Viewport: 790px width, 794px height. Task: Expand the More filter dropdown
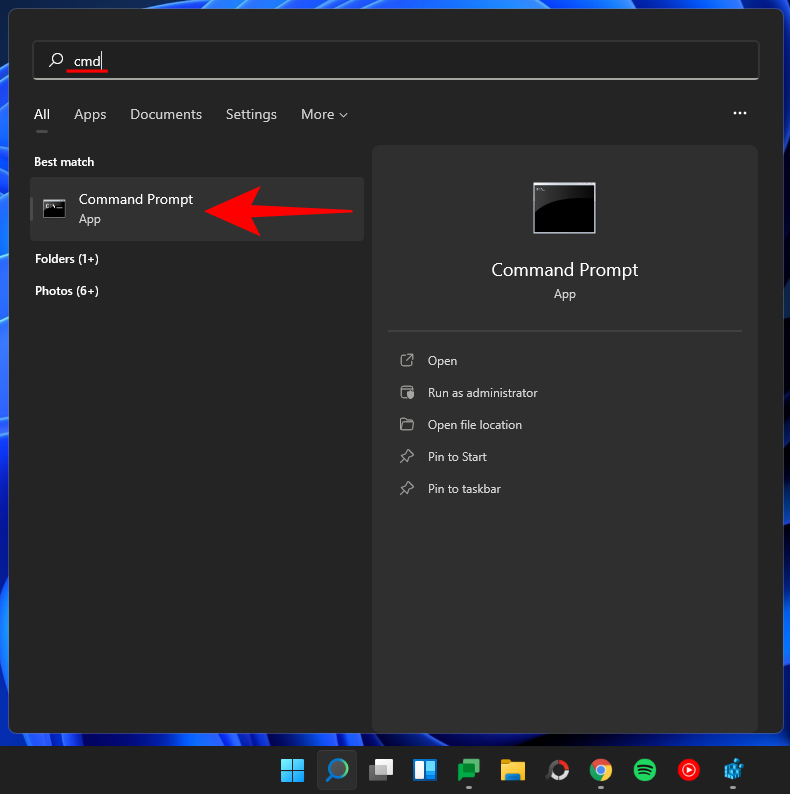(x=324, y=115)
